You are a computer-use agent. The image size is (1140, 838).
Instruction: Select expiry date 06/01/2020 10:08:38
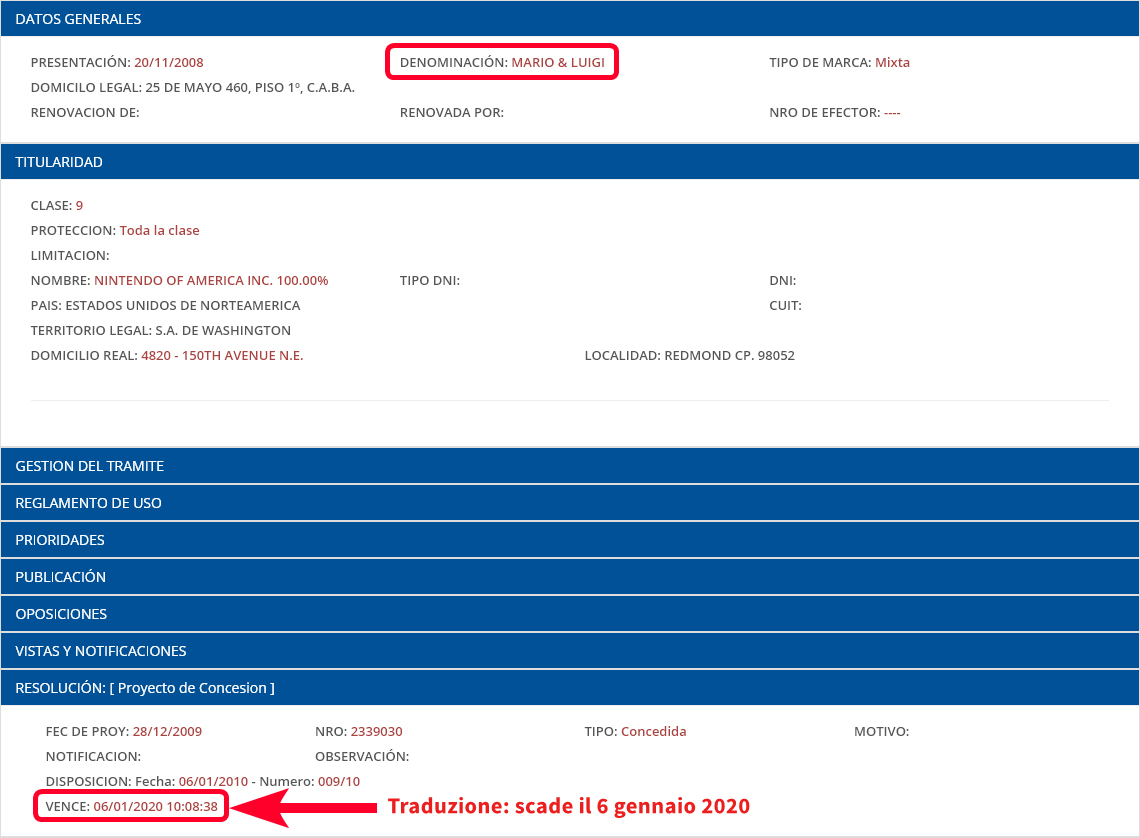click(x=156, y=807)
